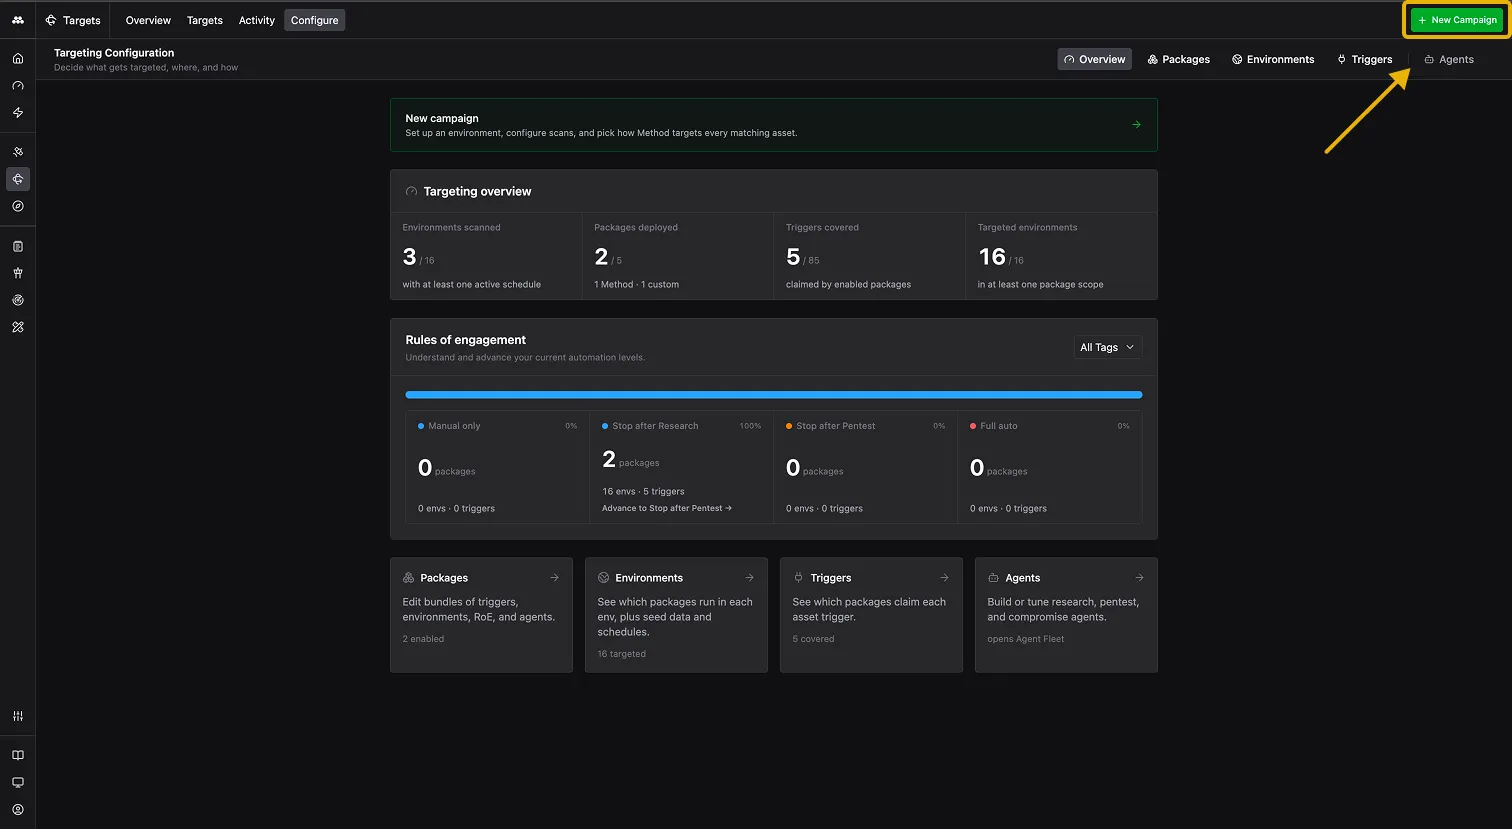Click the Advance to Stop after Pentest link
The width and height of the screenshot is (1512, 829).
click(x=667, y=508)
